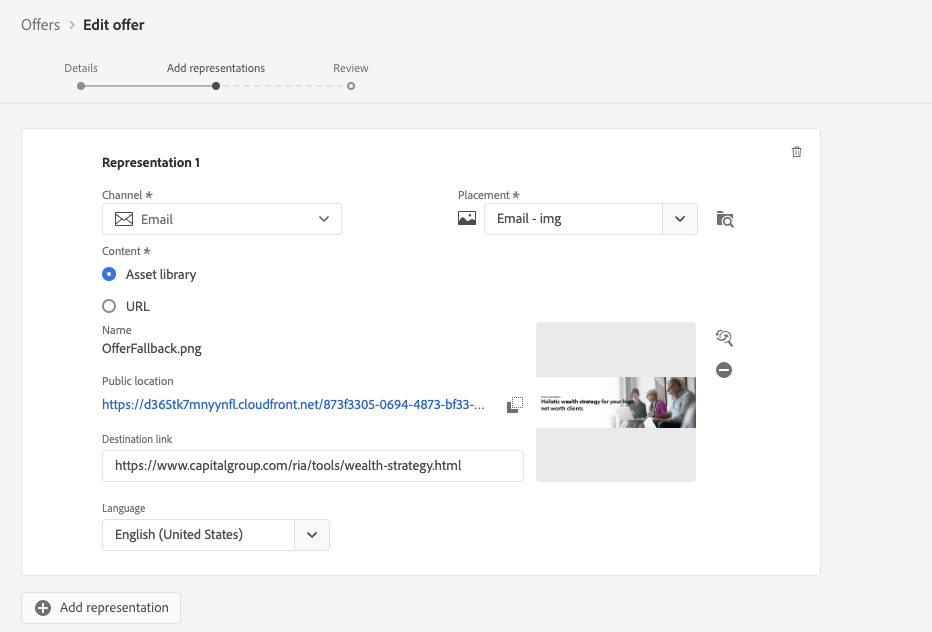The width and height of the screenshot is (932, 632).
Task: Click the plus icon on Add representation
Action: (43, 608)
